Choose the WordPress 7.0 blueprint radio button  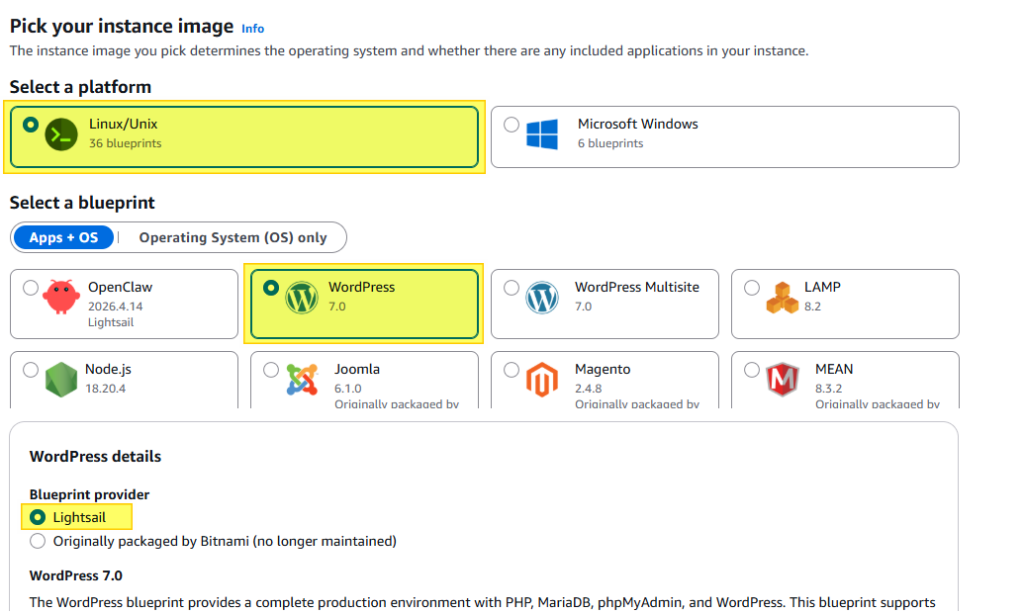coord(270,287)
